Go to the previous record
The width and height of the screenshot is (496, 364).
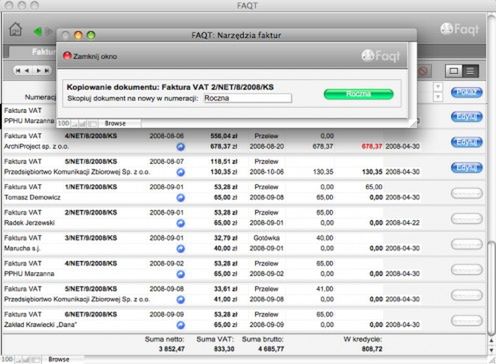pos(27,71)
